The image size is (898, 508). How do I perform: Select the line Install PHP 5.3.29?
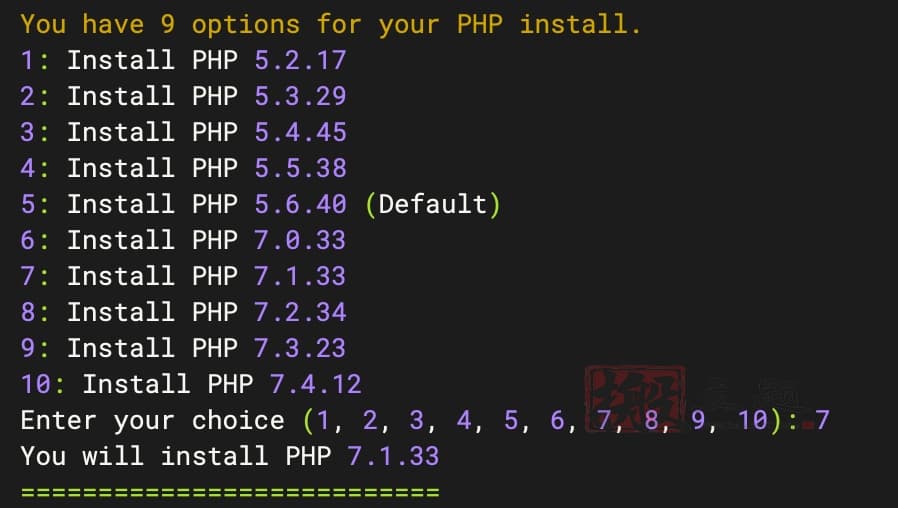[183, 96]
